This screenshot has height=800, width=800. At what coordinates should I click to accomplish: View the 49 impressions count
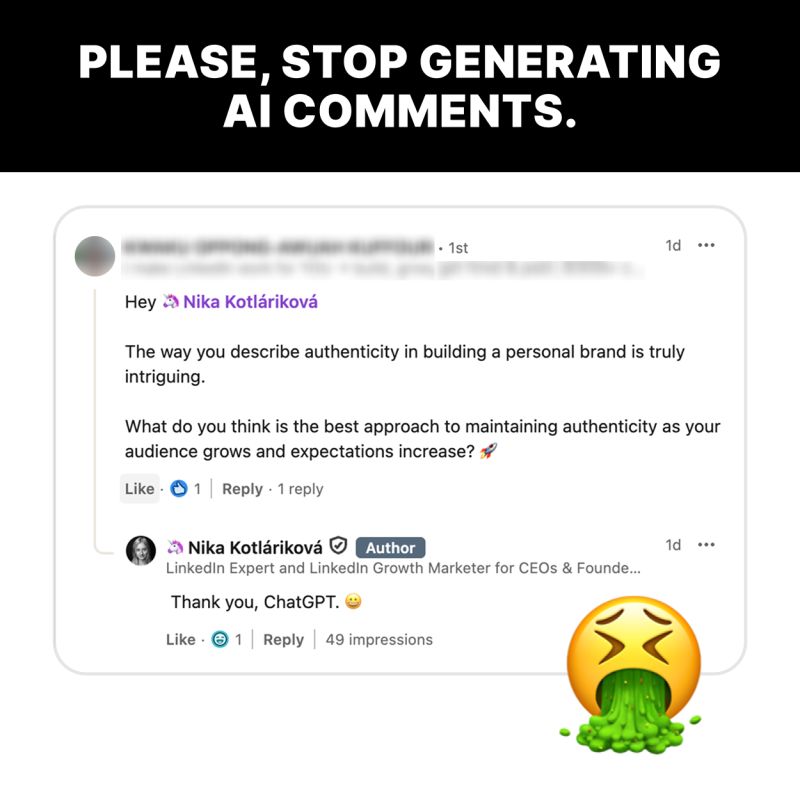[379, 639]
